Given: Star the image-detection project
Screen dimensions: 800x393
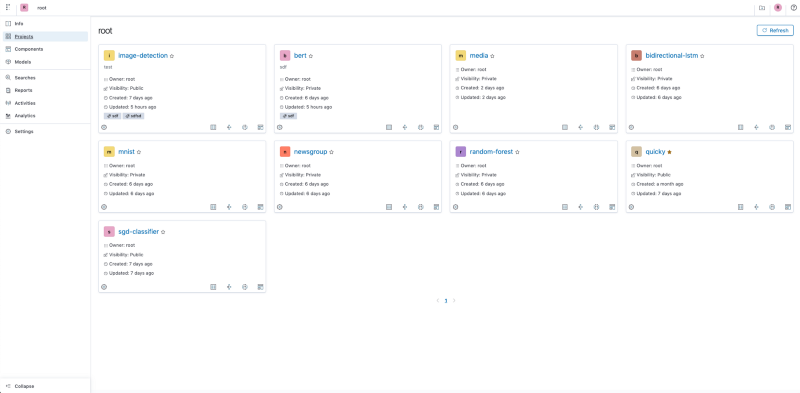Looking at the screenshot, I should 172,56.
